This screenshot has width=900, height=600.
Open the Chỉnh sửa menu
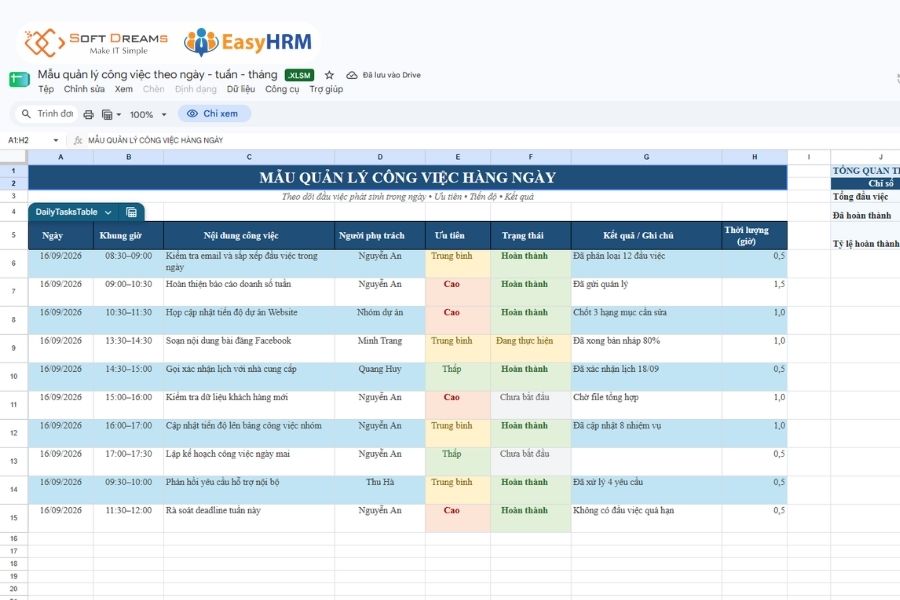point(84,89)
